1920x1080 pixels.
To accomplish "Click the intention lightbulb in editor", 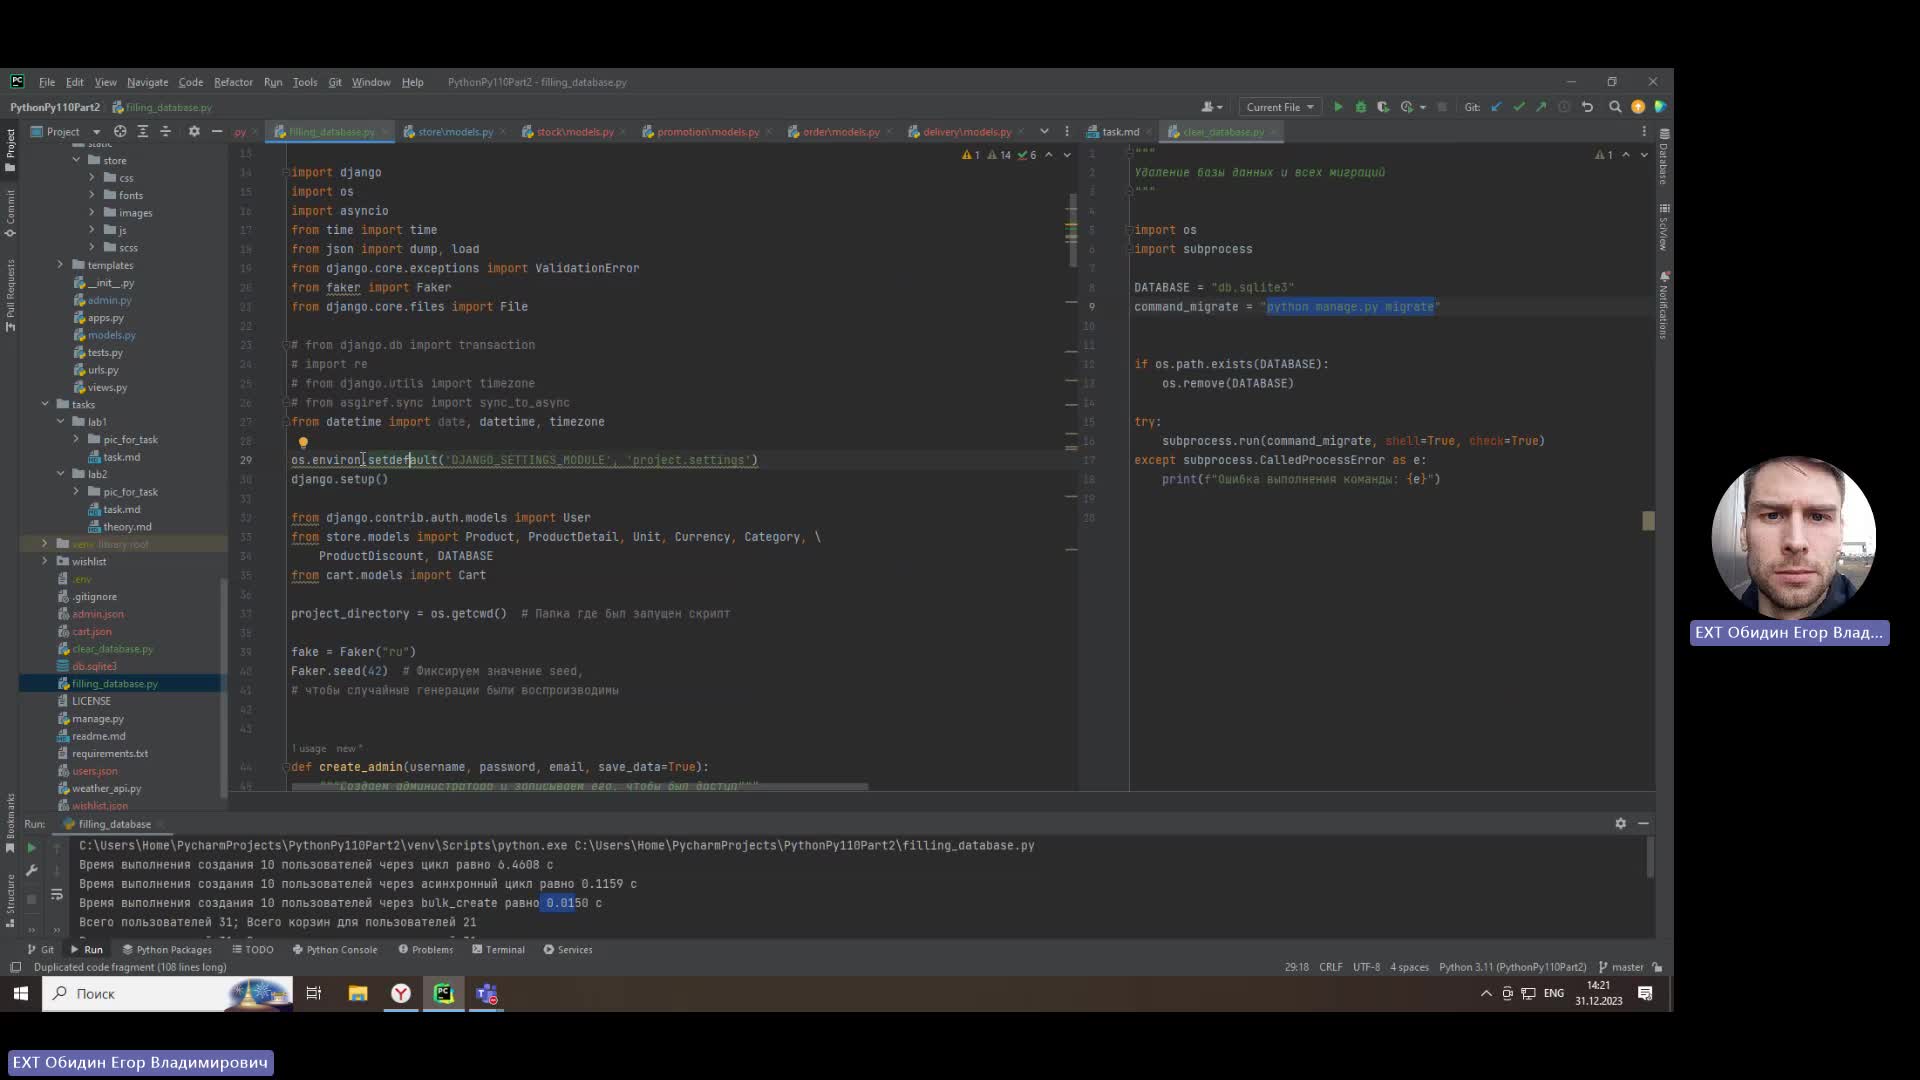I will click(x=303, y=442).
